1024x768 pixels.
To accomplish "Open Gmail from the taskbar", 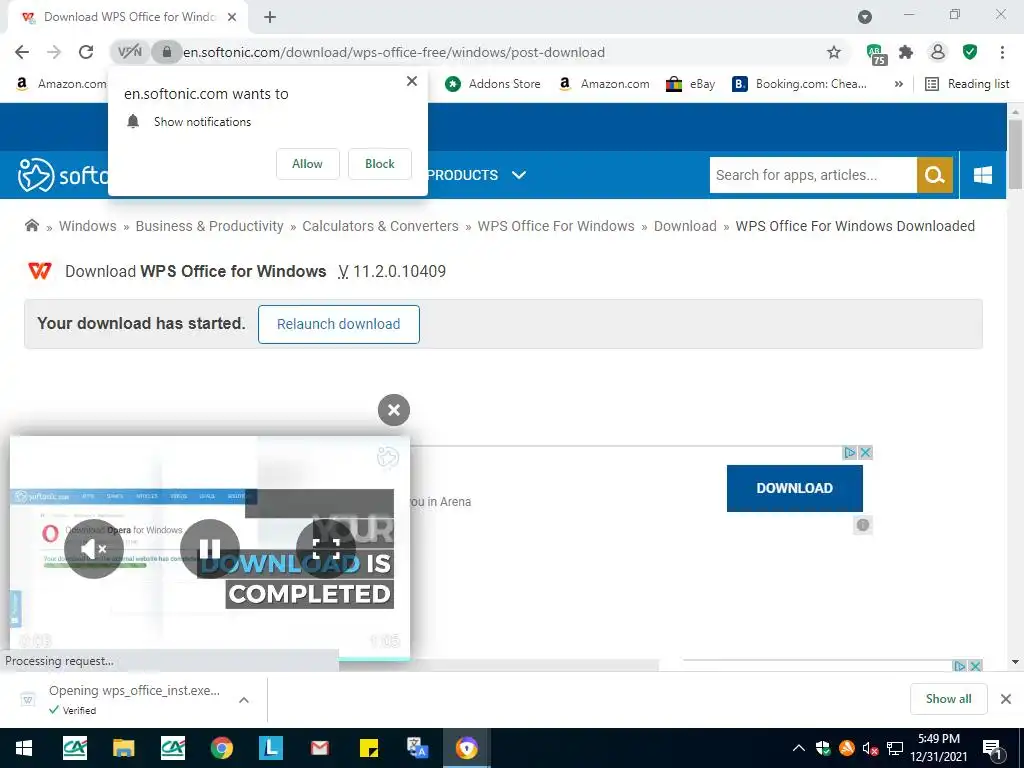I will click(319, 748).
